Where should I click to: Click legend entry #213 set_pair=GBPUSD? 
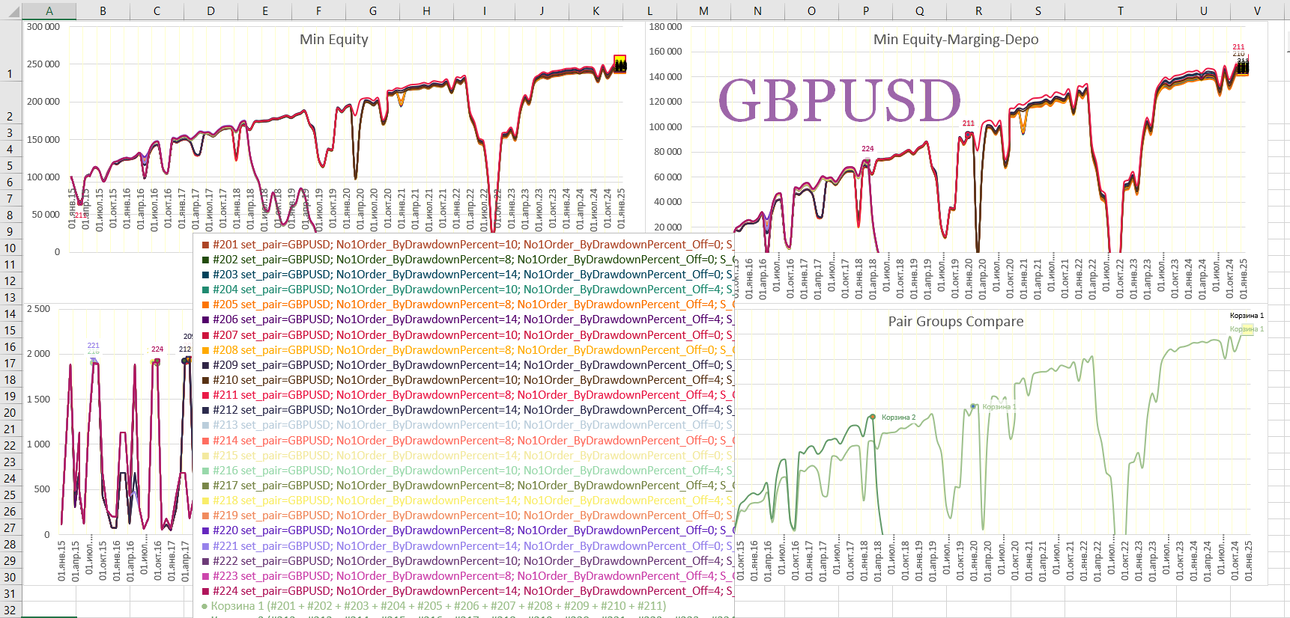point(470,425)
